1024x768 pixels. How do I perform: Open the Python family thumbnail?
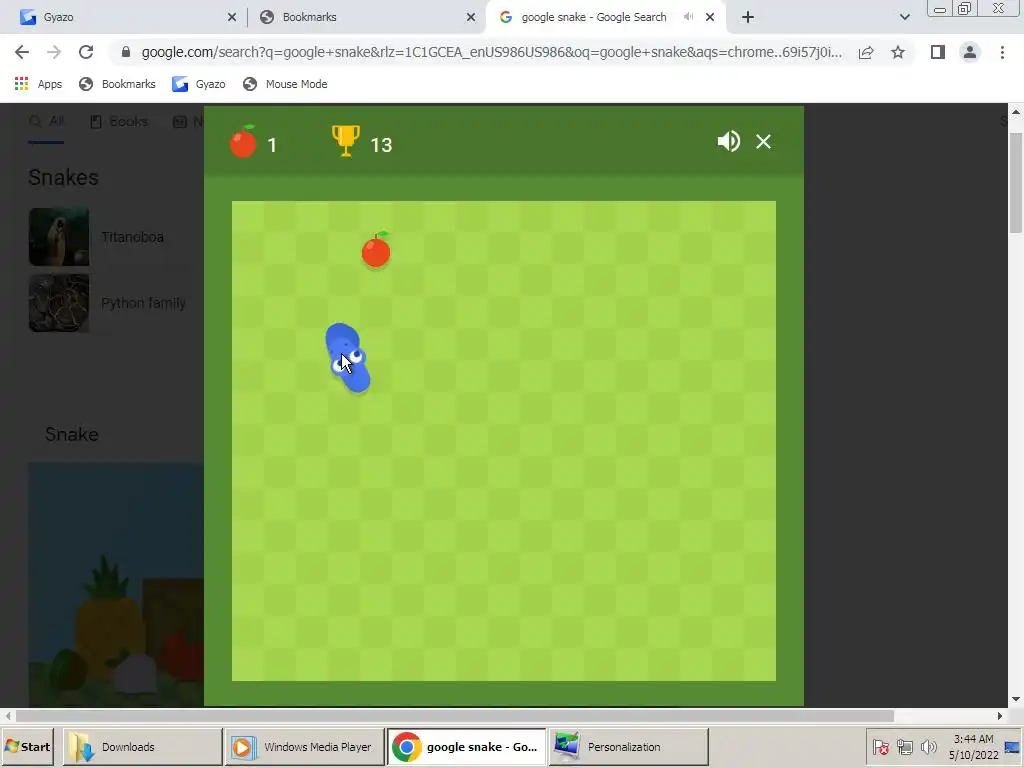coord(59,303)
